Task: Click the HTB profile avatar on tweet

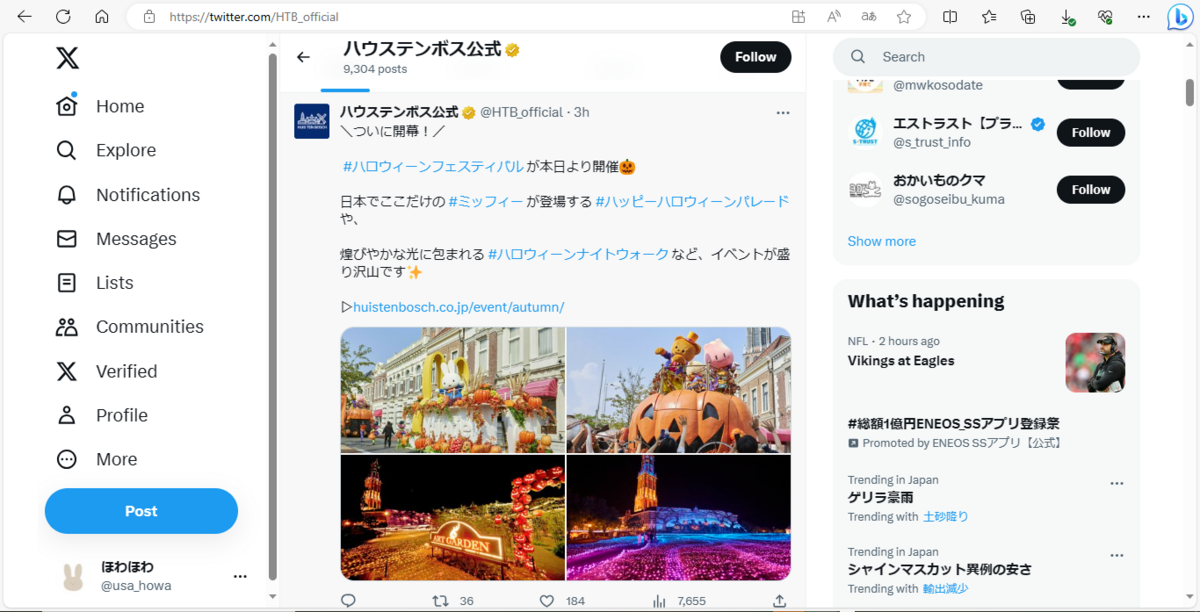Action: pos(312,121)
